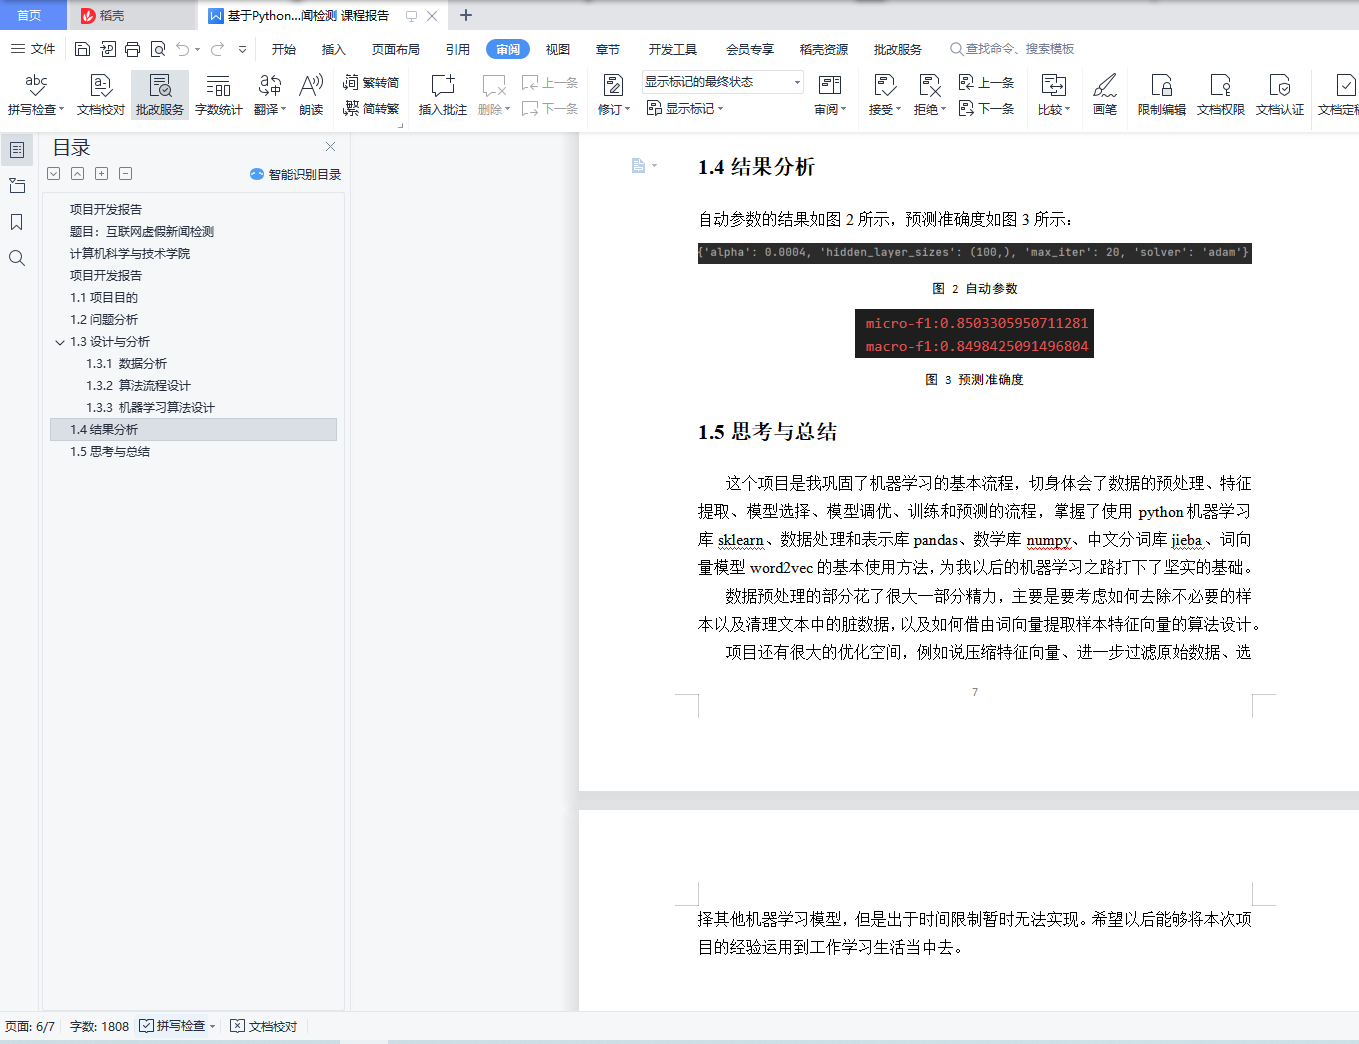Open 批改服务 in the review ribbon
The width and height of the screenshot is (1359, 1044).
[x=160, y=95]
